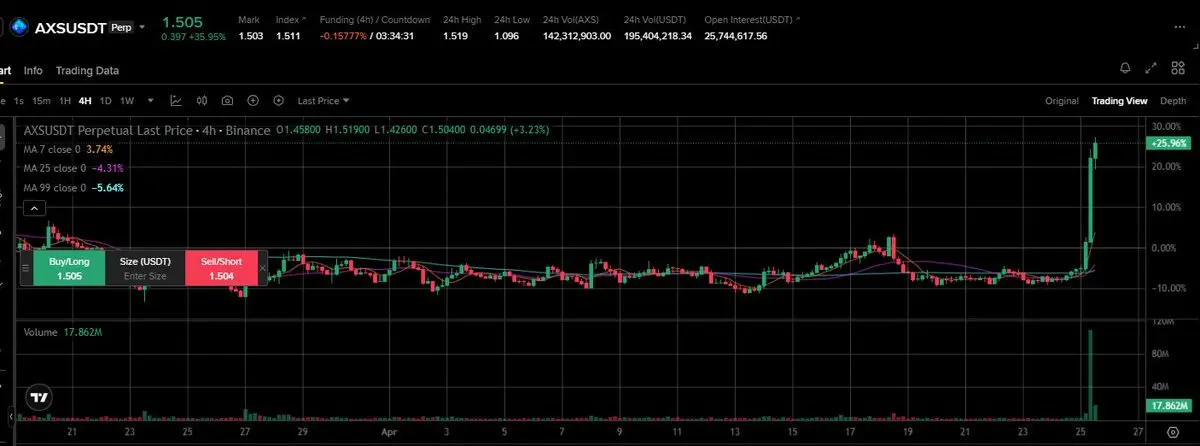Click the MA 7 close indicator legend
This screenshot has height=446, width=1200.
click(67, 148)
